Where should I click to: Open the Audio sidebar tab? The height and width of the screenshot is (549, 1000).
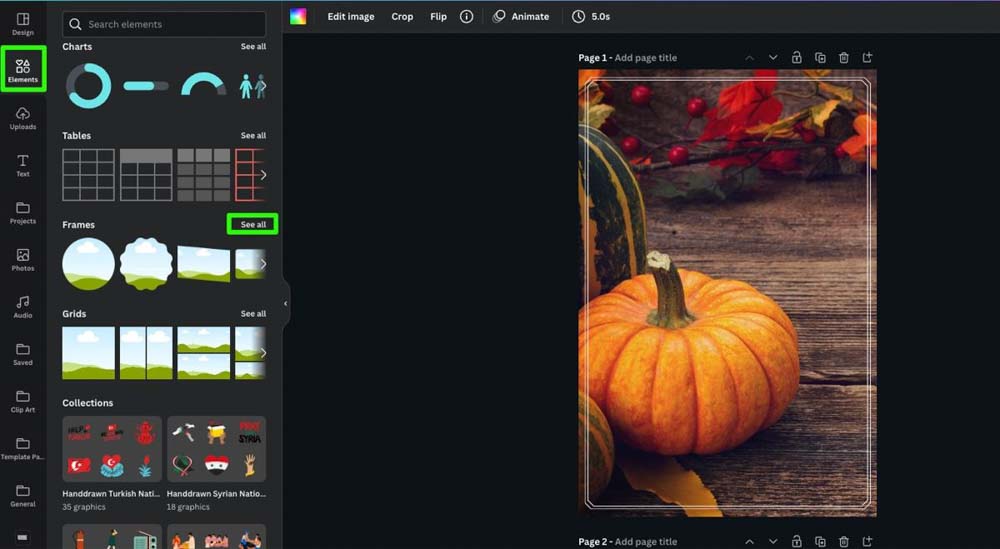pyautogui.click(x=23, y=307)
